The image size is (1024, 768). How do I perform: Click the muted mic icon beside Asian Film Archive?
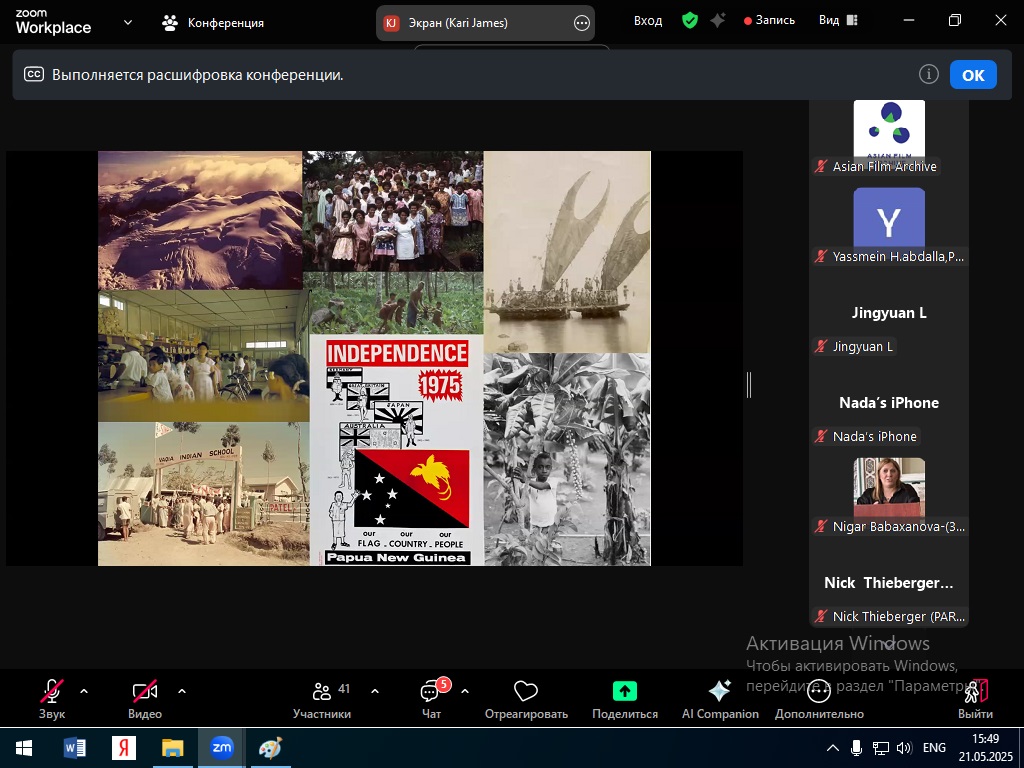821,167
